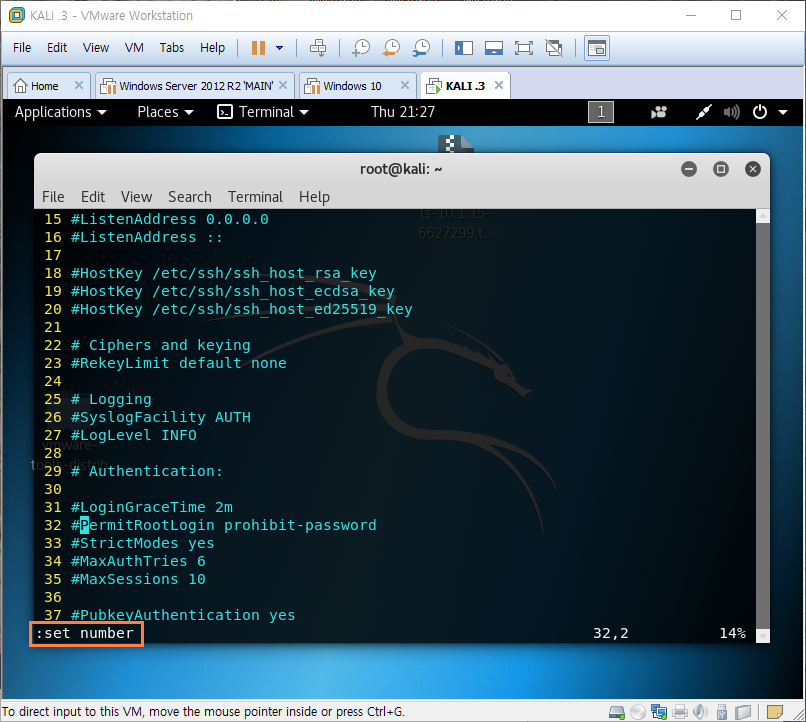Click the USB device status icon
This screenshot has width=806, height=722.
pyautogui.click(x=722, y=712)
